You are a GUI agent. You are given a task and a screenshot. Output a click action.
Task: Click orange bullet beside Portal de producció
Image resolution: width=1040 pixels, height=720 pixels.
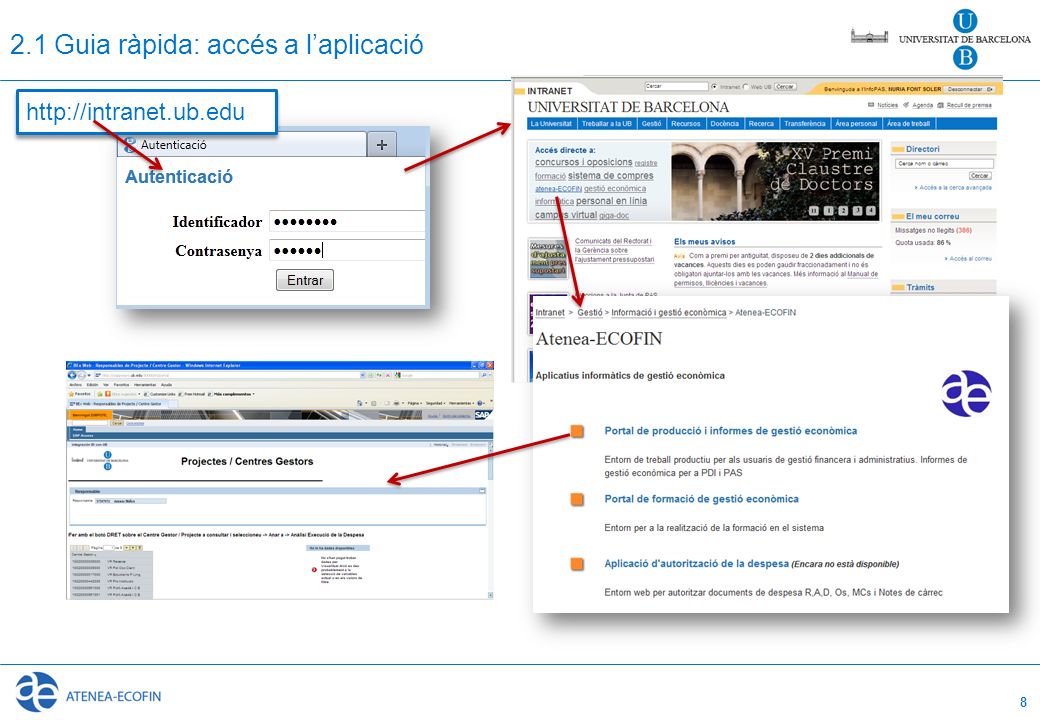577,432
